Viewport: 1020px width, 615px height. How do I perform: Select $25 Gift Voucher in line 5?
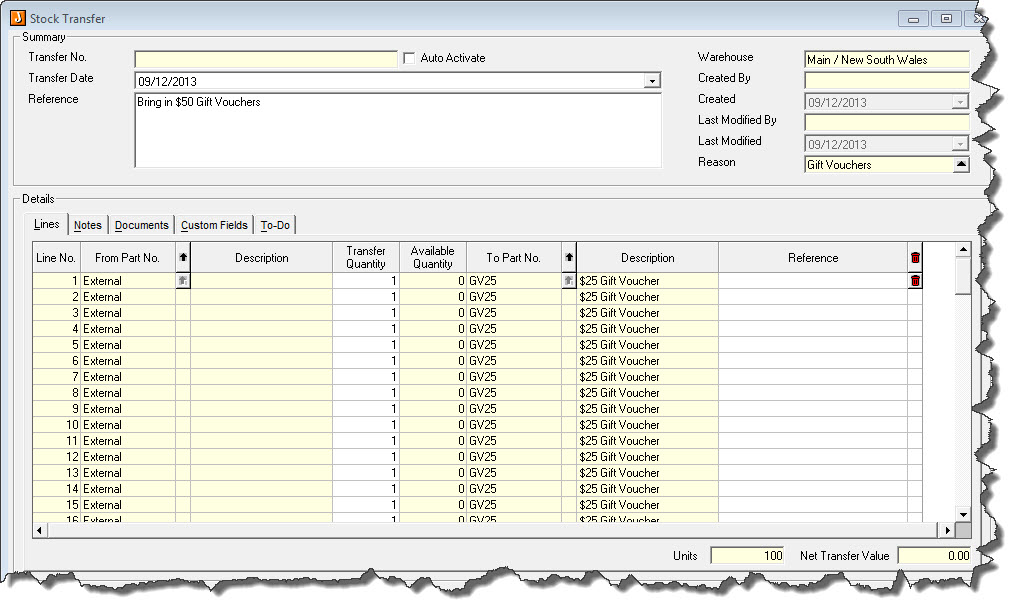[647, 345]
